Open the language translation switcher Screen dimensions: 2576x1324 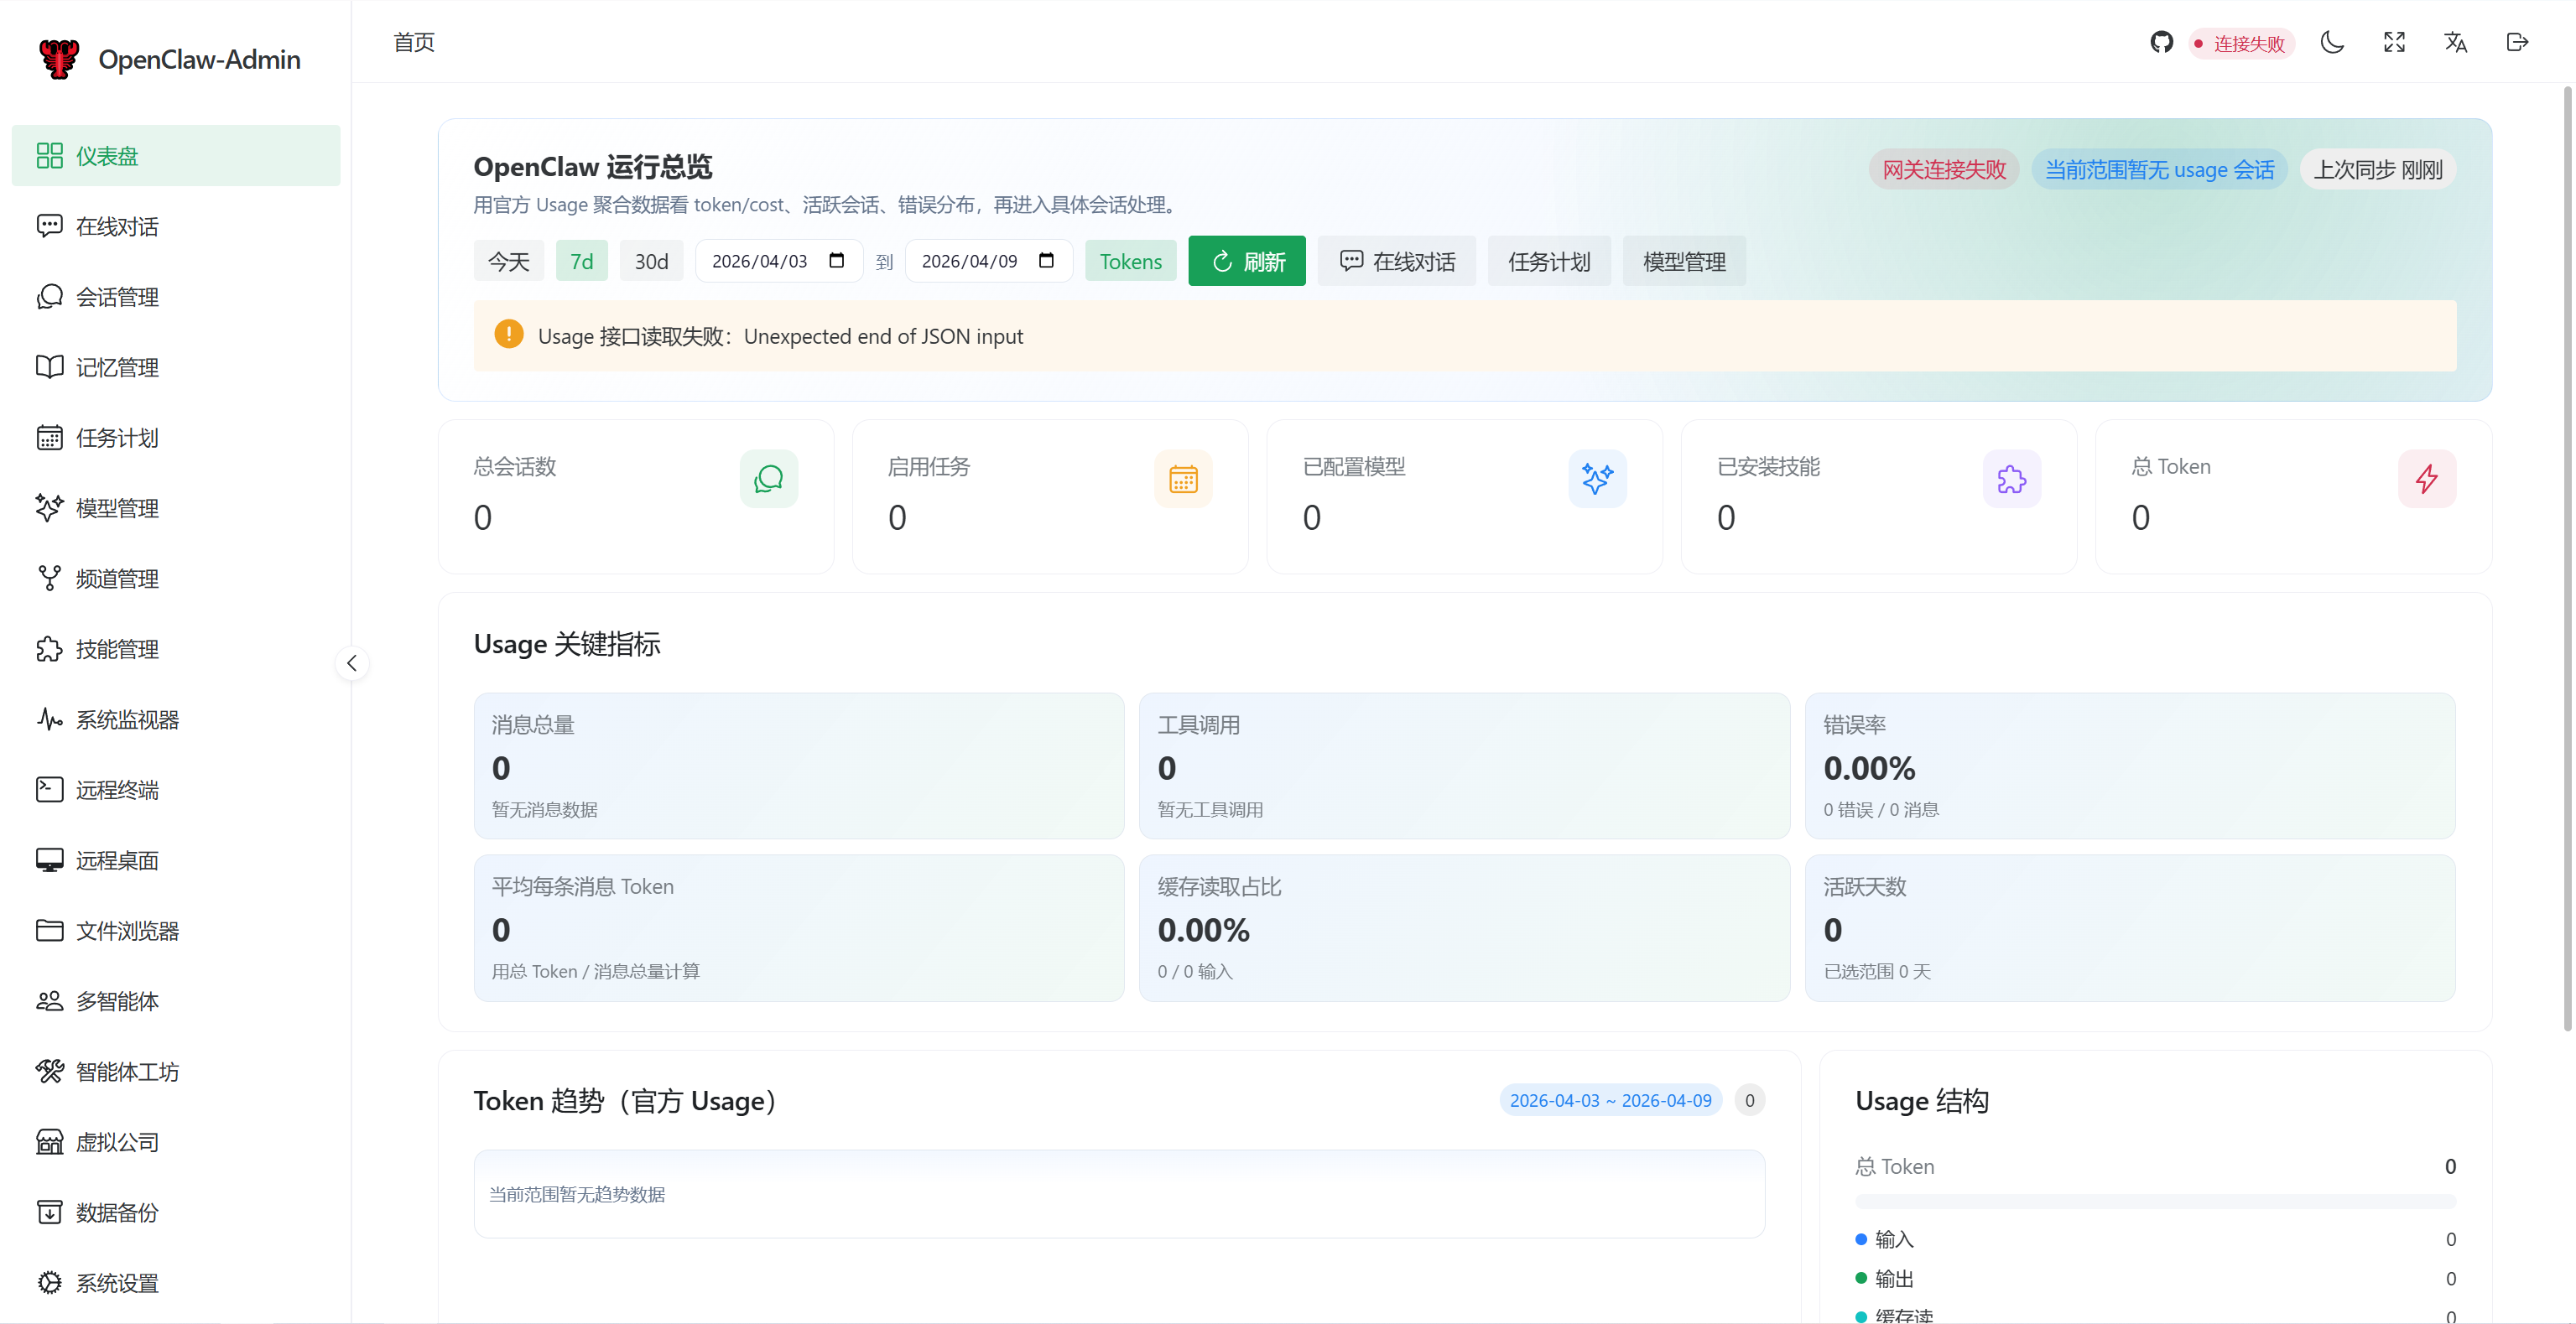[x=2455, y=42]
